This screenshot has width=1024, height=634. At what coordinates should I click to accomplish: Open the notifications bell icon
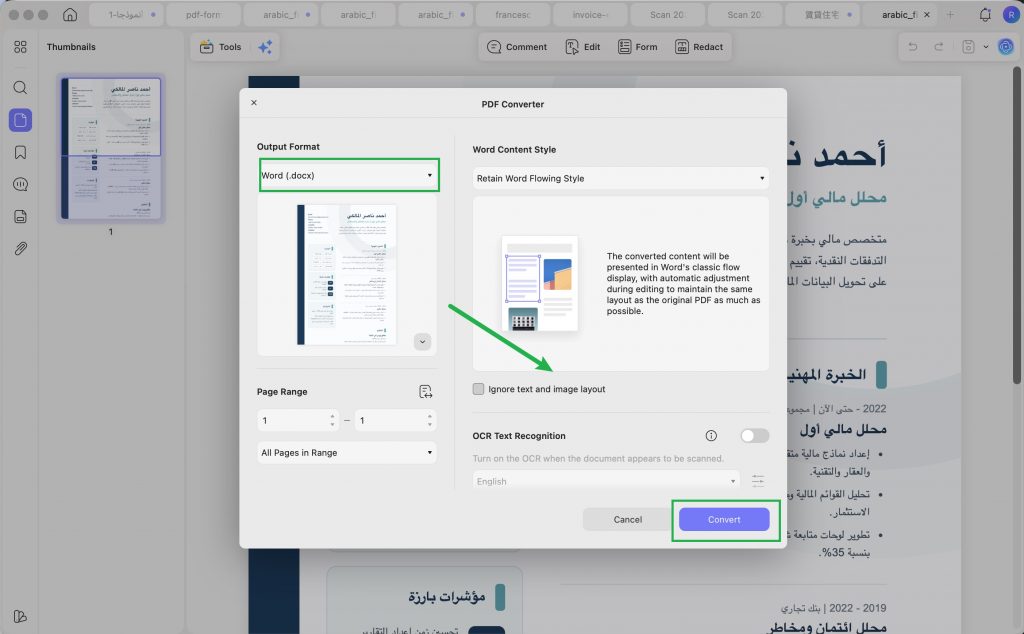[985, 14]
